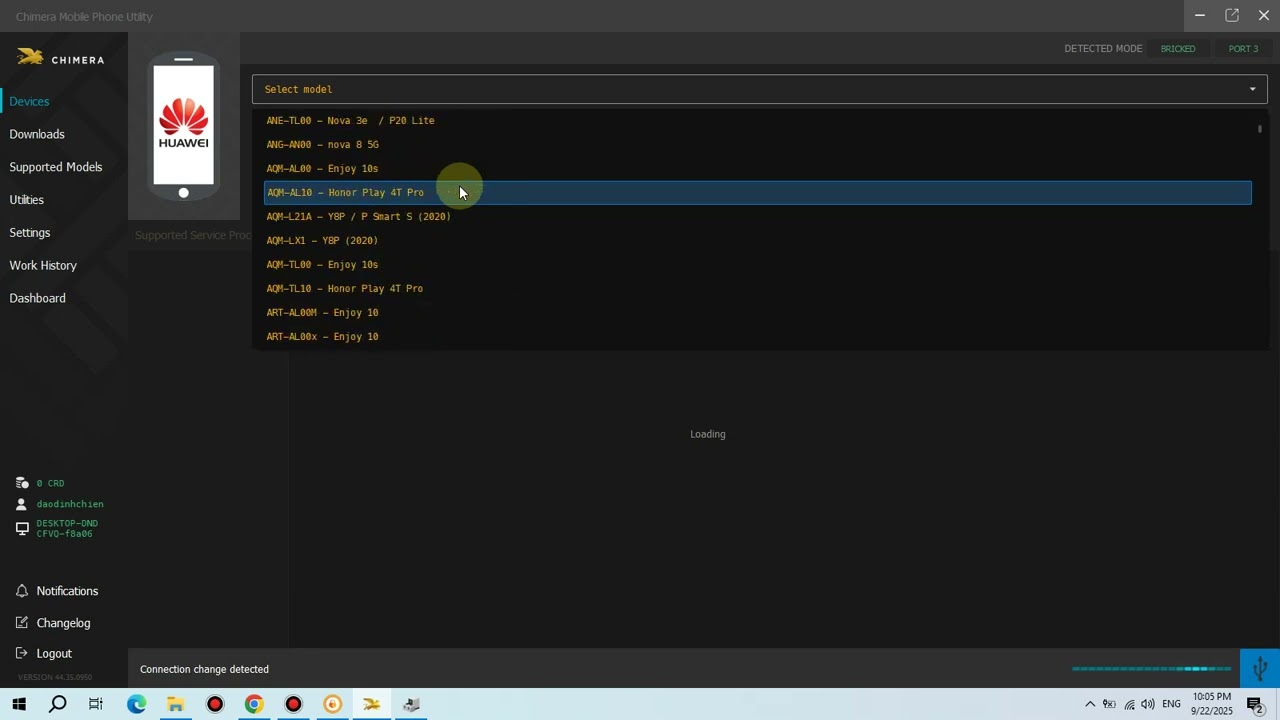Screen dimensions: 1280x720
Task: Go to Downloads in the sidebar
Action: tap(37, 134)
